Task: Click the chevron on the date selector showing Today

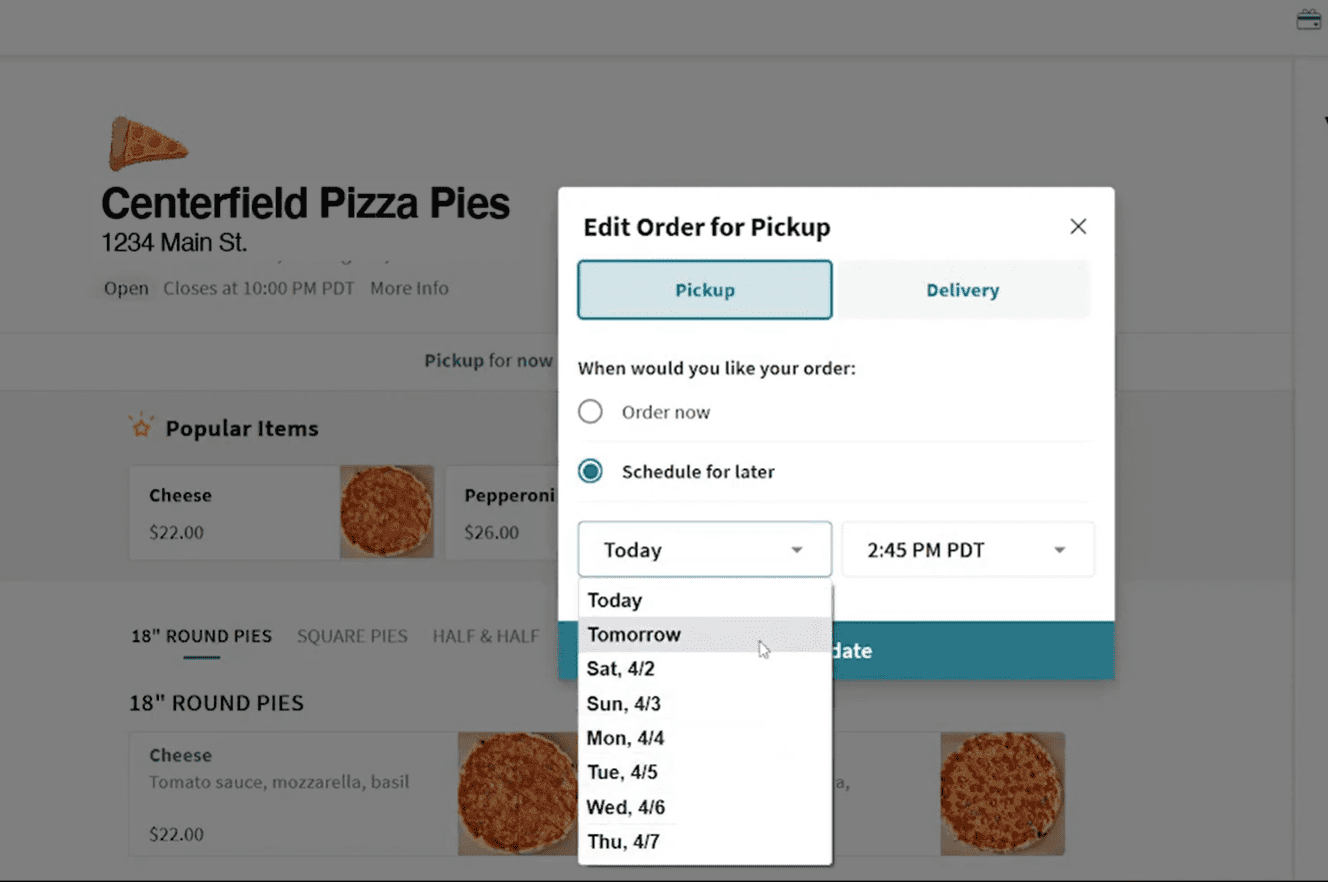Action: pyautogui.click(x=796, y=549)
